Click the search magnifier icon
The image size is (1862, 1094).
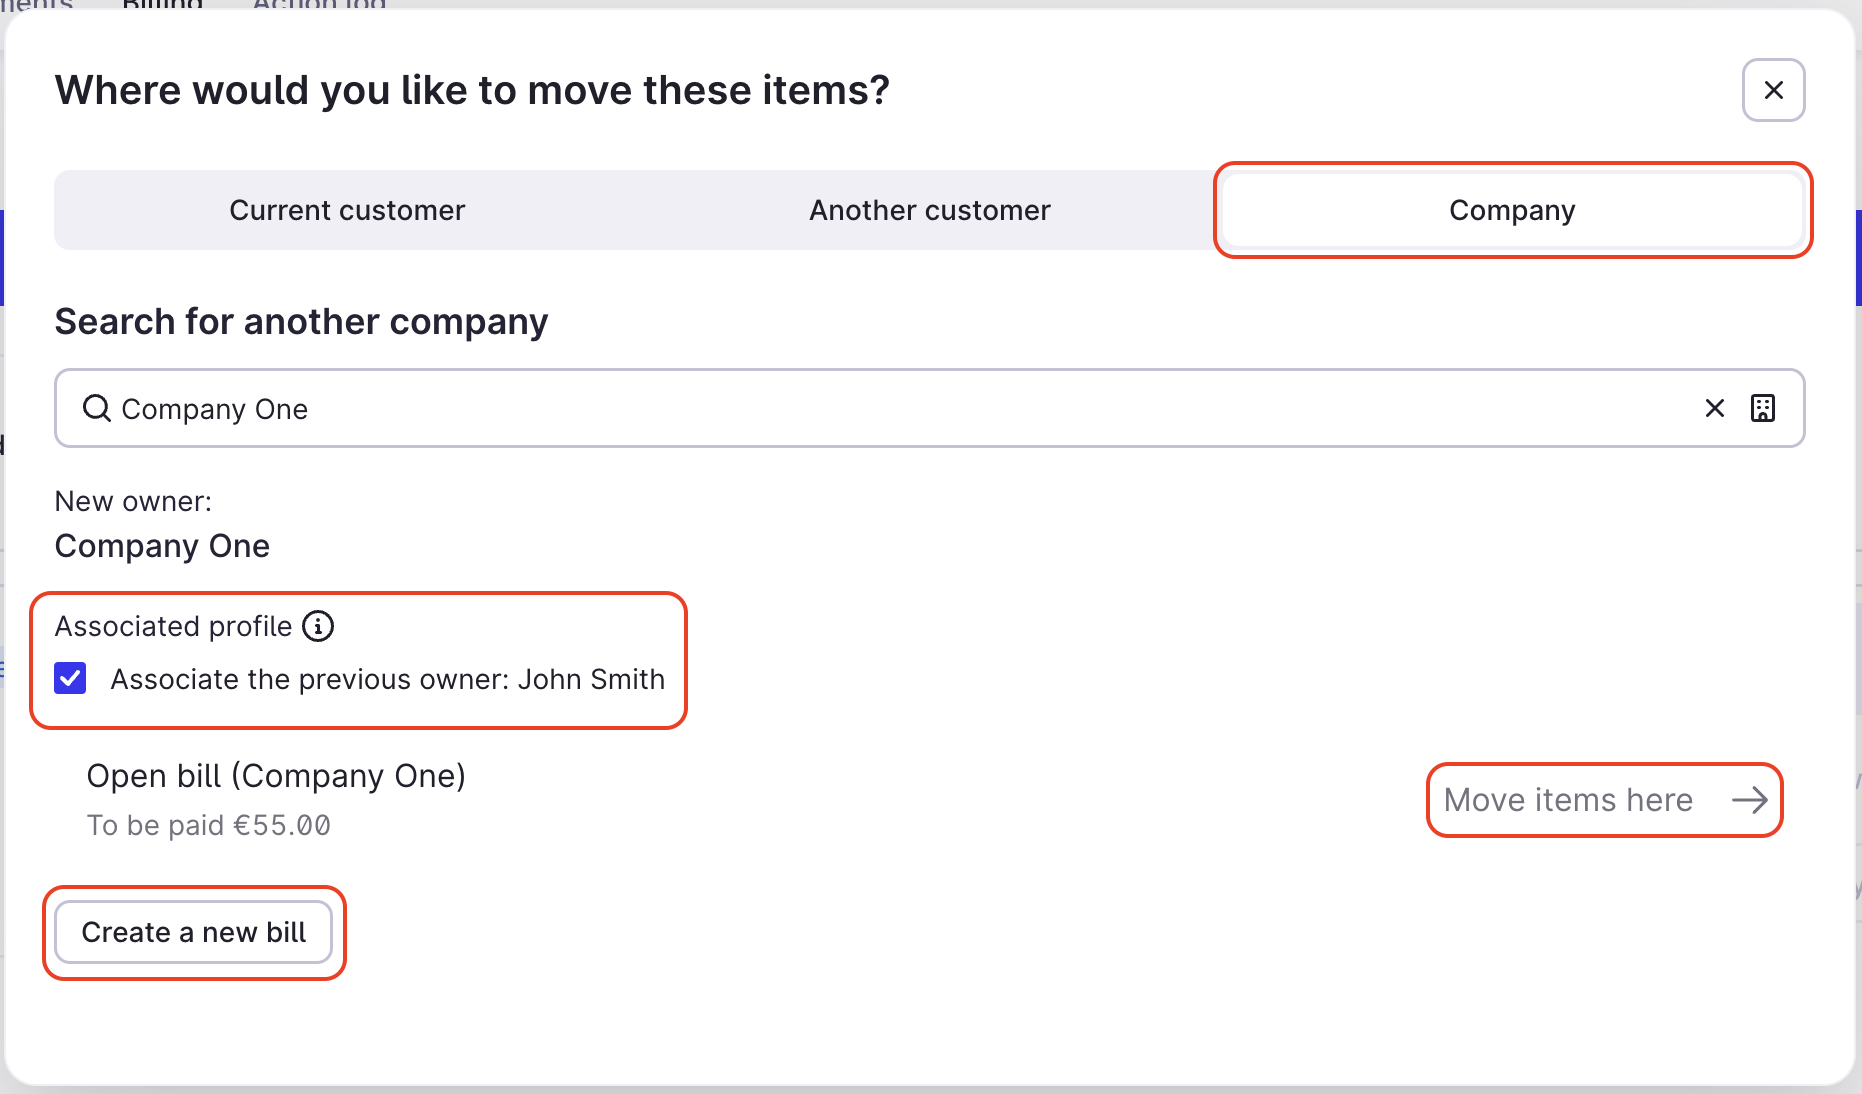[96, 408]
